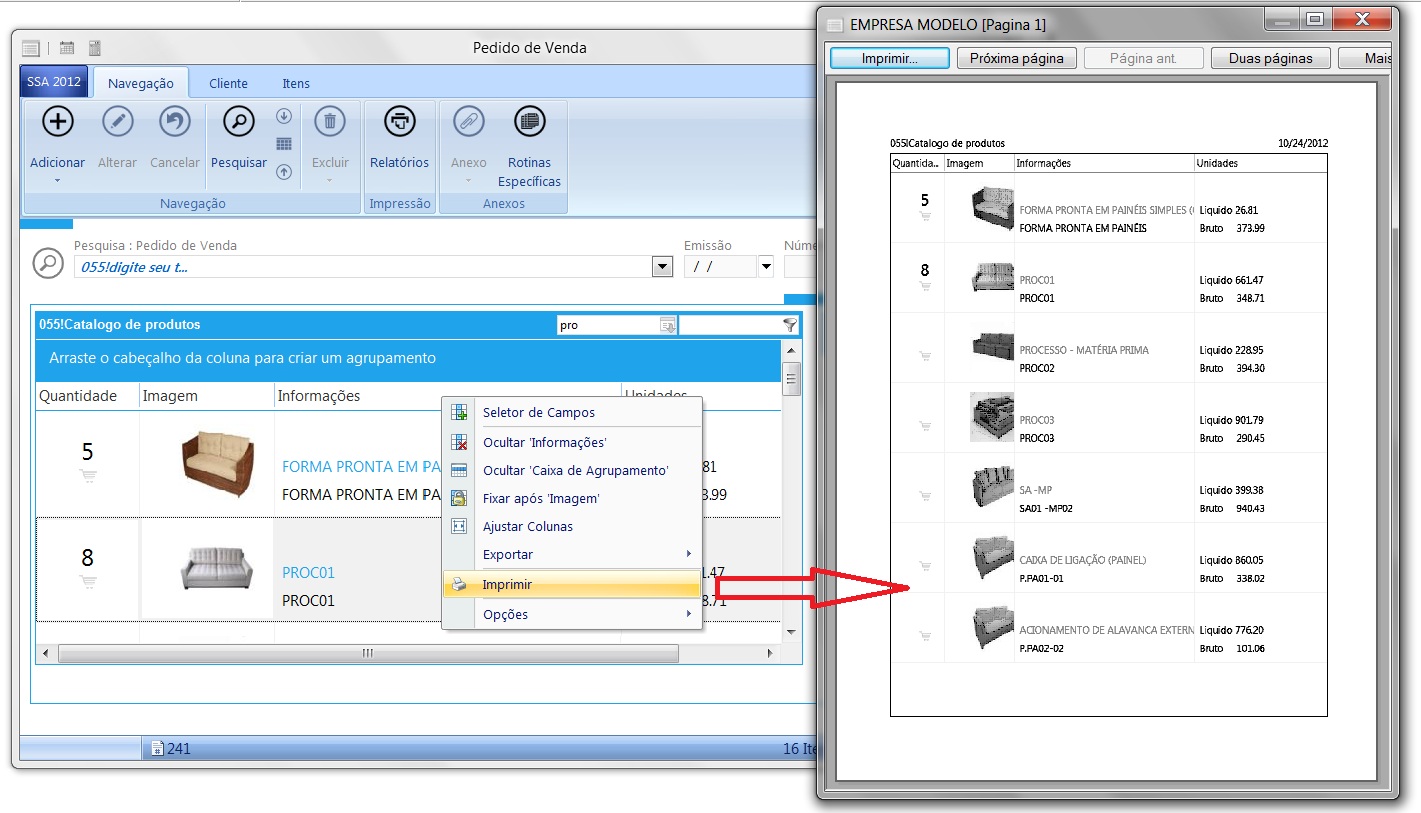Expand the Exportar submenu

pyautogui.click(x=689, y=554)
